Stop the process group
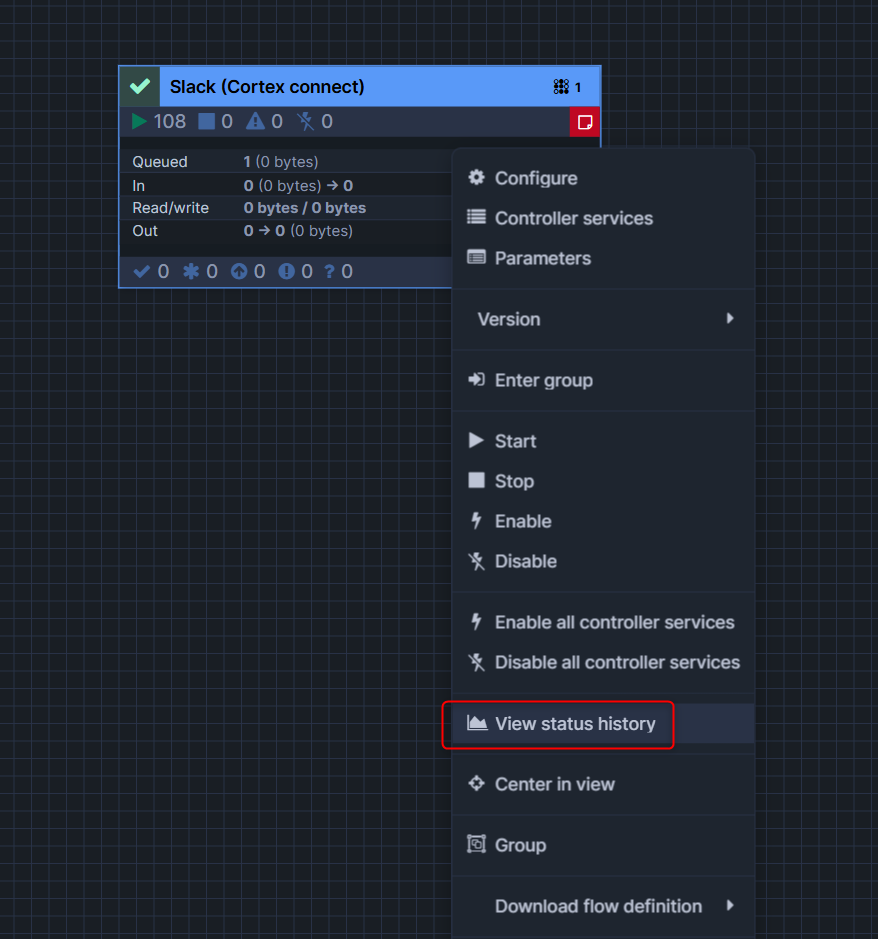This screenshot has width=878, height=939. coord(514,481)
